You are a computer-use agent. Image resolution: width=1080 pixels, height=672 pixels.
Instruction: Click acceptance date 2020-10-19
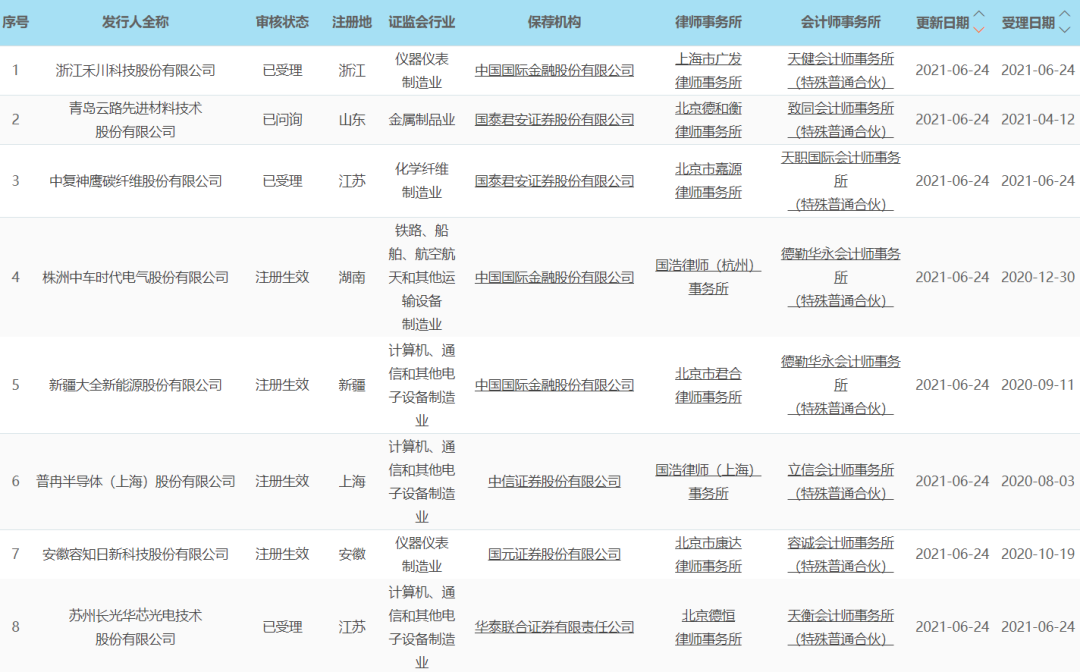(1037, 554)
